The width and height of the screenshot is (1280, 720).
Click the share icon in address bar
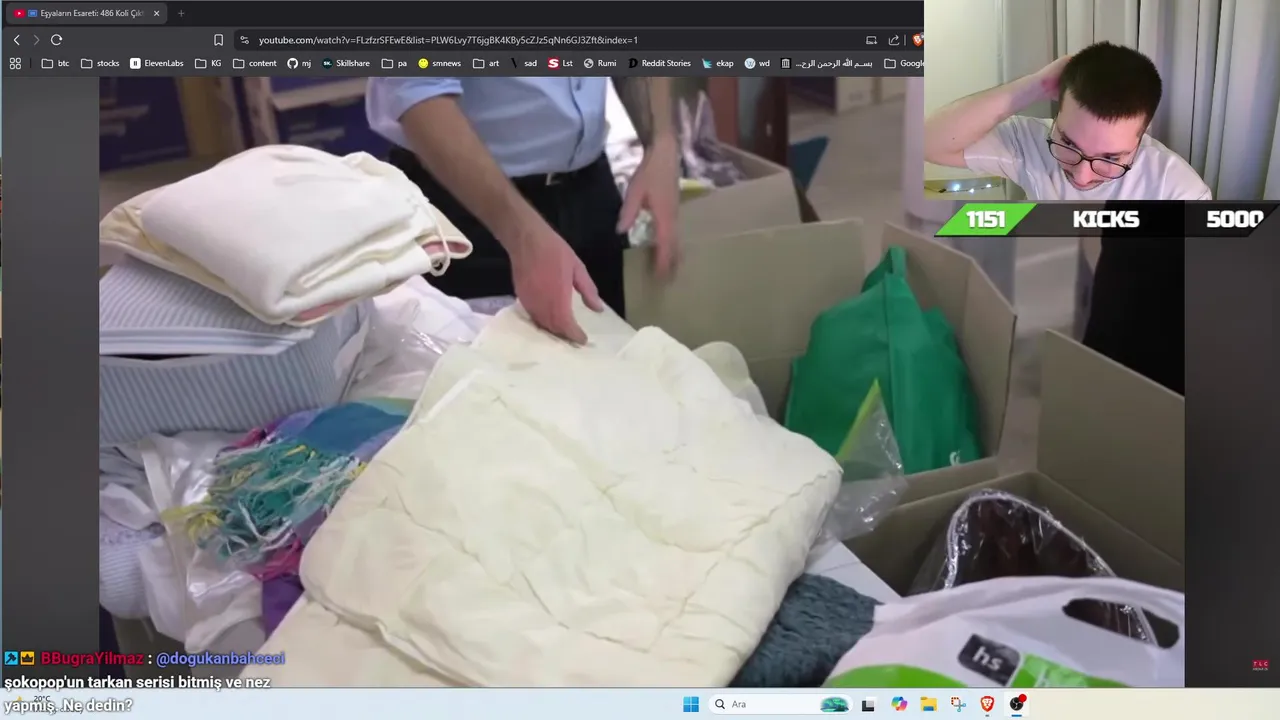(x=894, y=40)
